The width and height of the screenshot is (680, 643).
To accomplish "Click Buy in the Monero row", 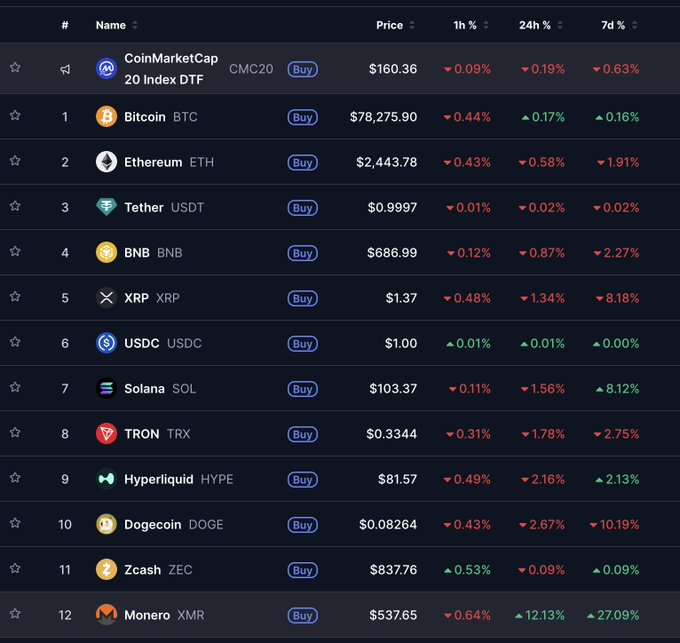I will (303, 616).
